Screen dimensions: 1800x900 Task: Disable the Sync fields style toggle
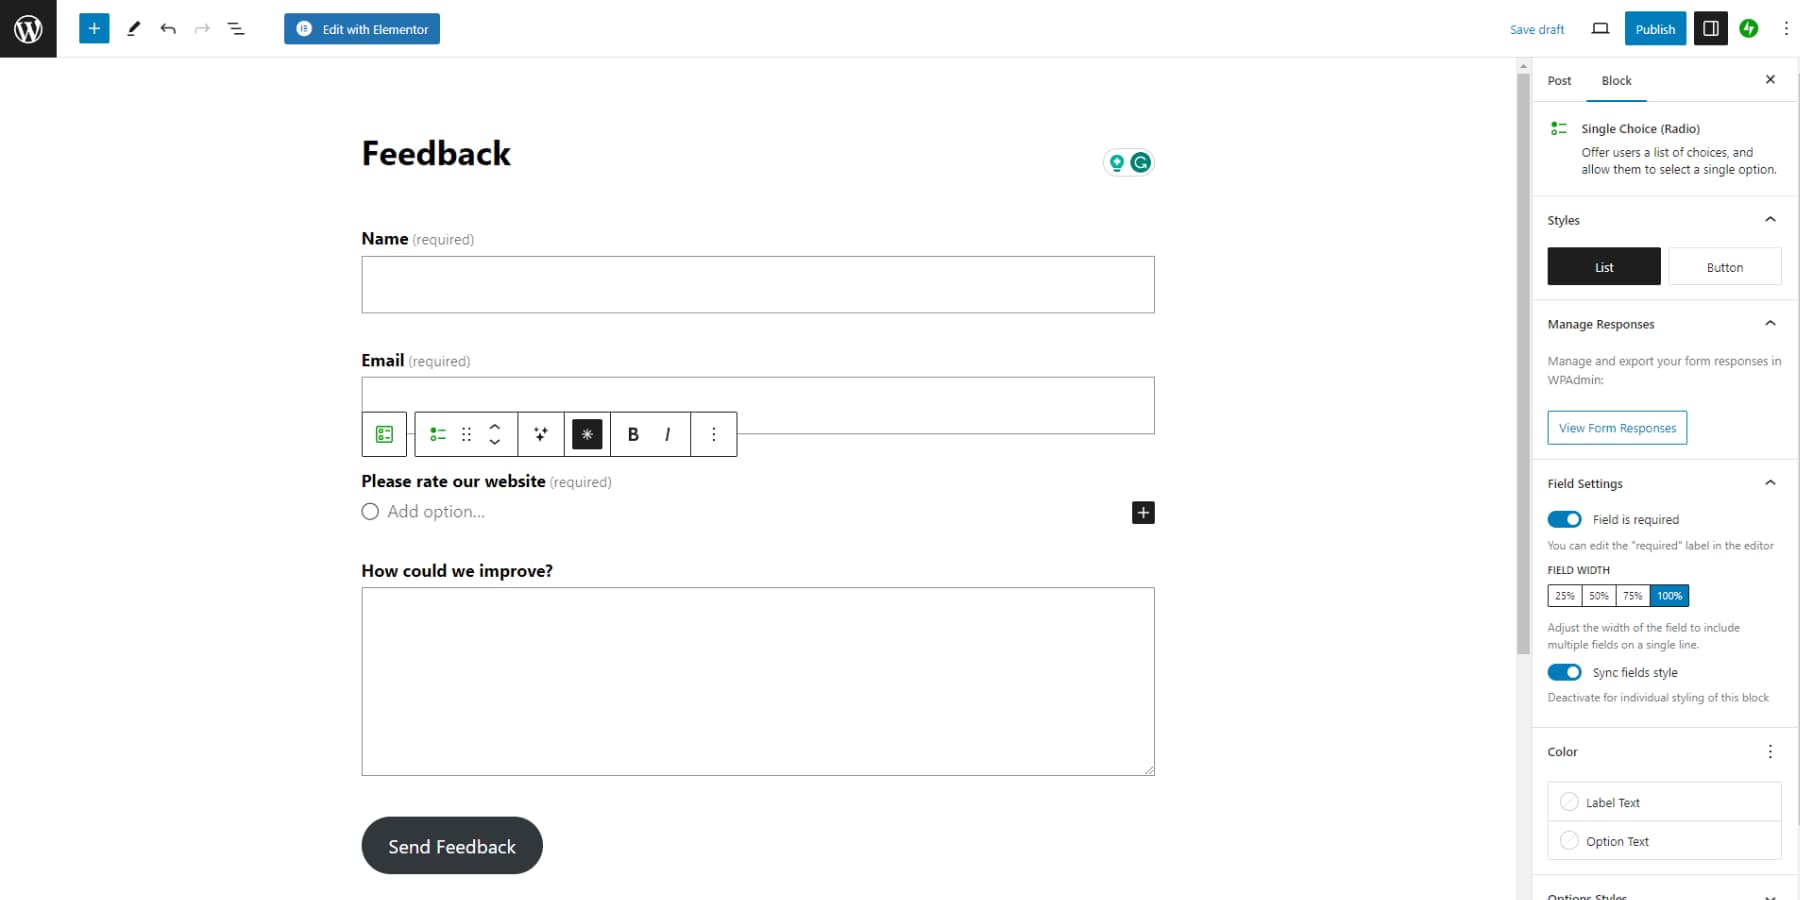[1563, 672]
